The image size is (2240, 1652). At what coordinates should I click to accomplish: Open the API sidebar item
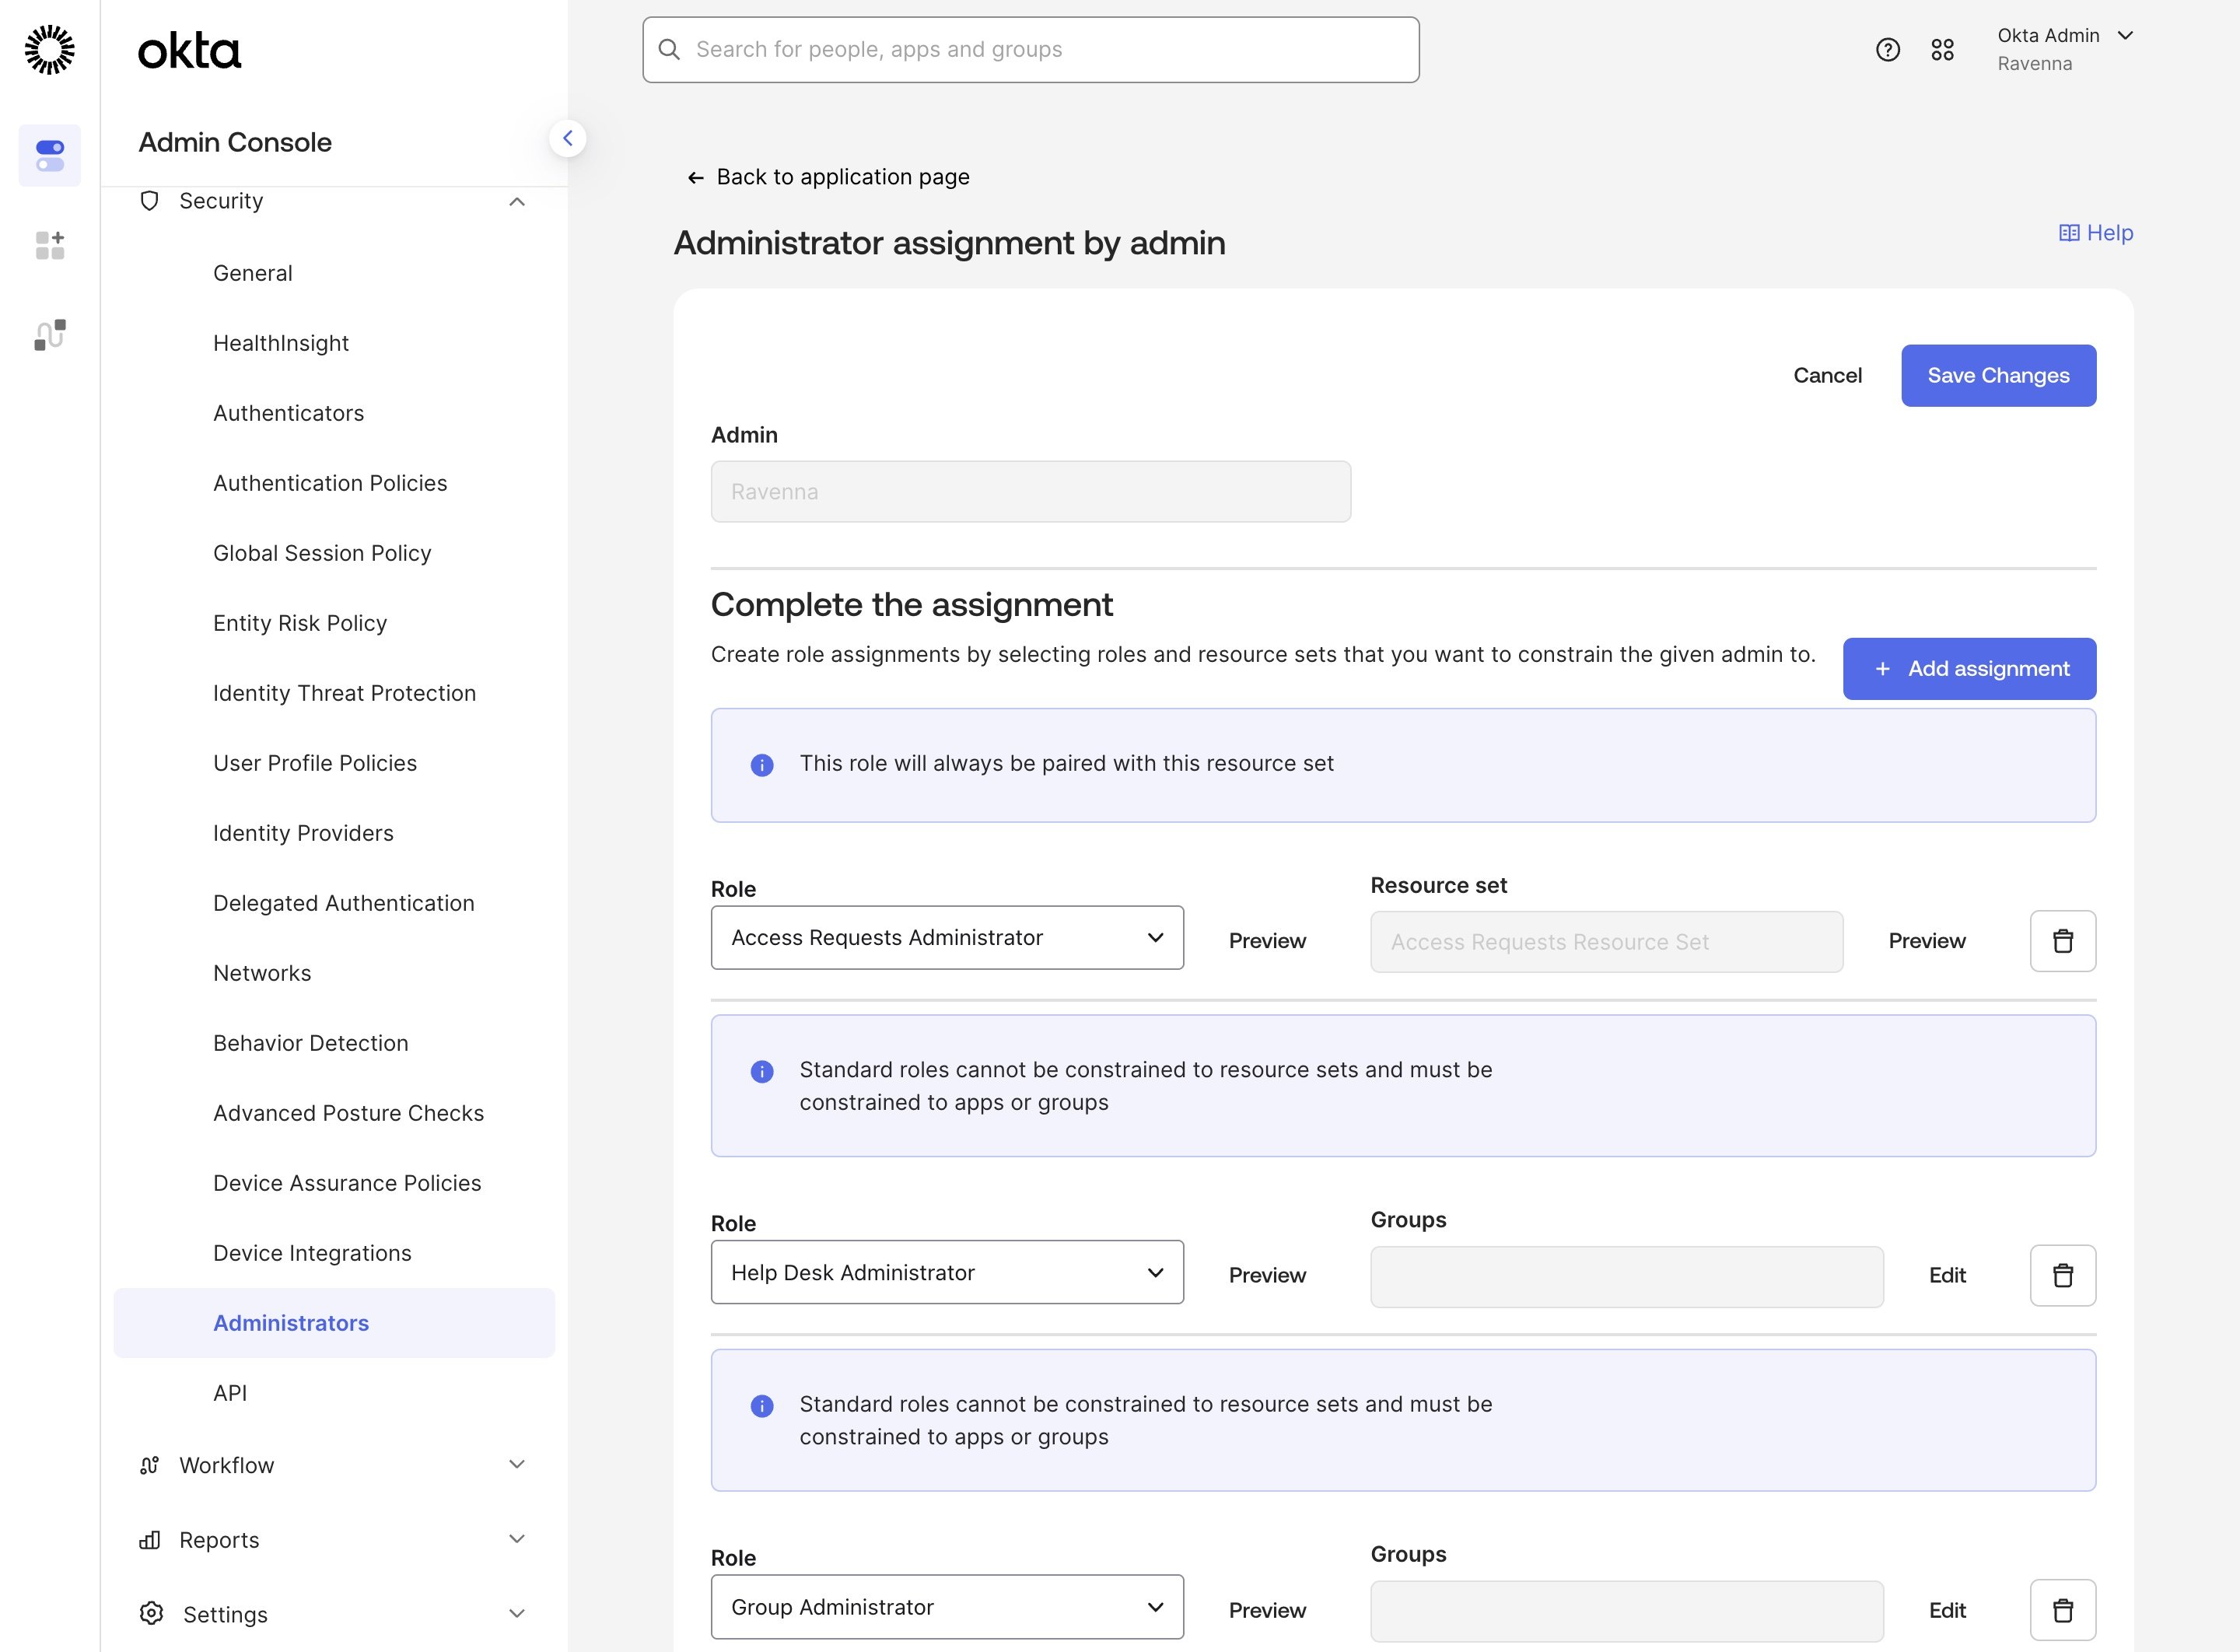pos(230,1393)
